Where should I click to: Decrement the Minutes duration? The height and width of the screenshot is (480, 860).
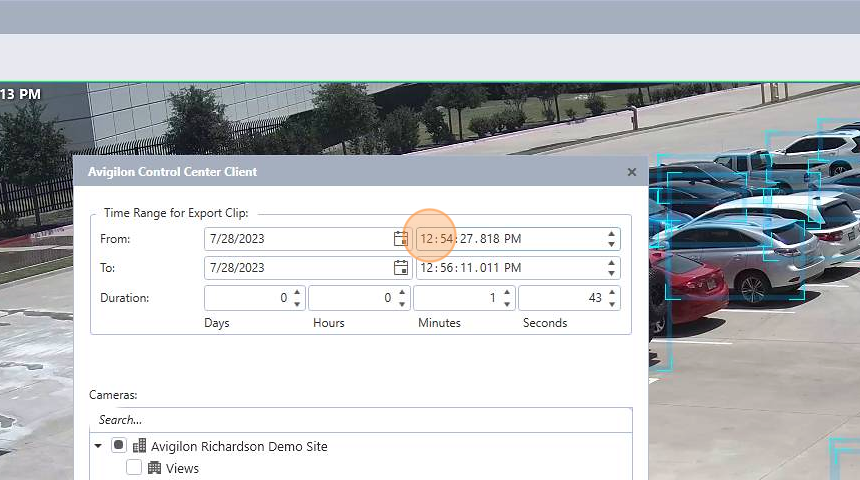[507, 303]
